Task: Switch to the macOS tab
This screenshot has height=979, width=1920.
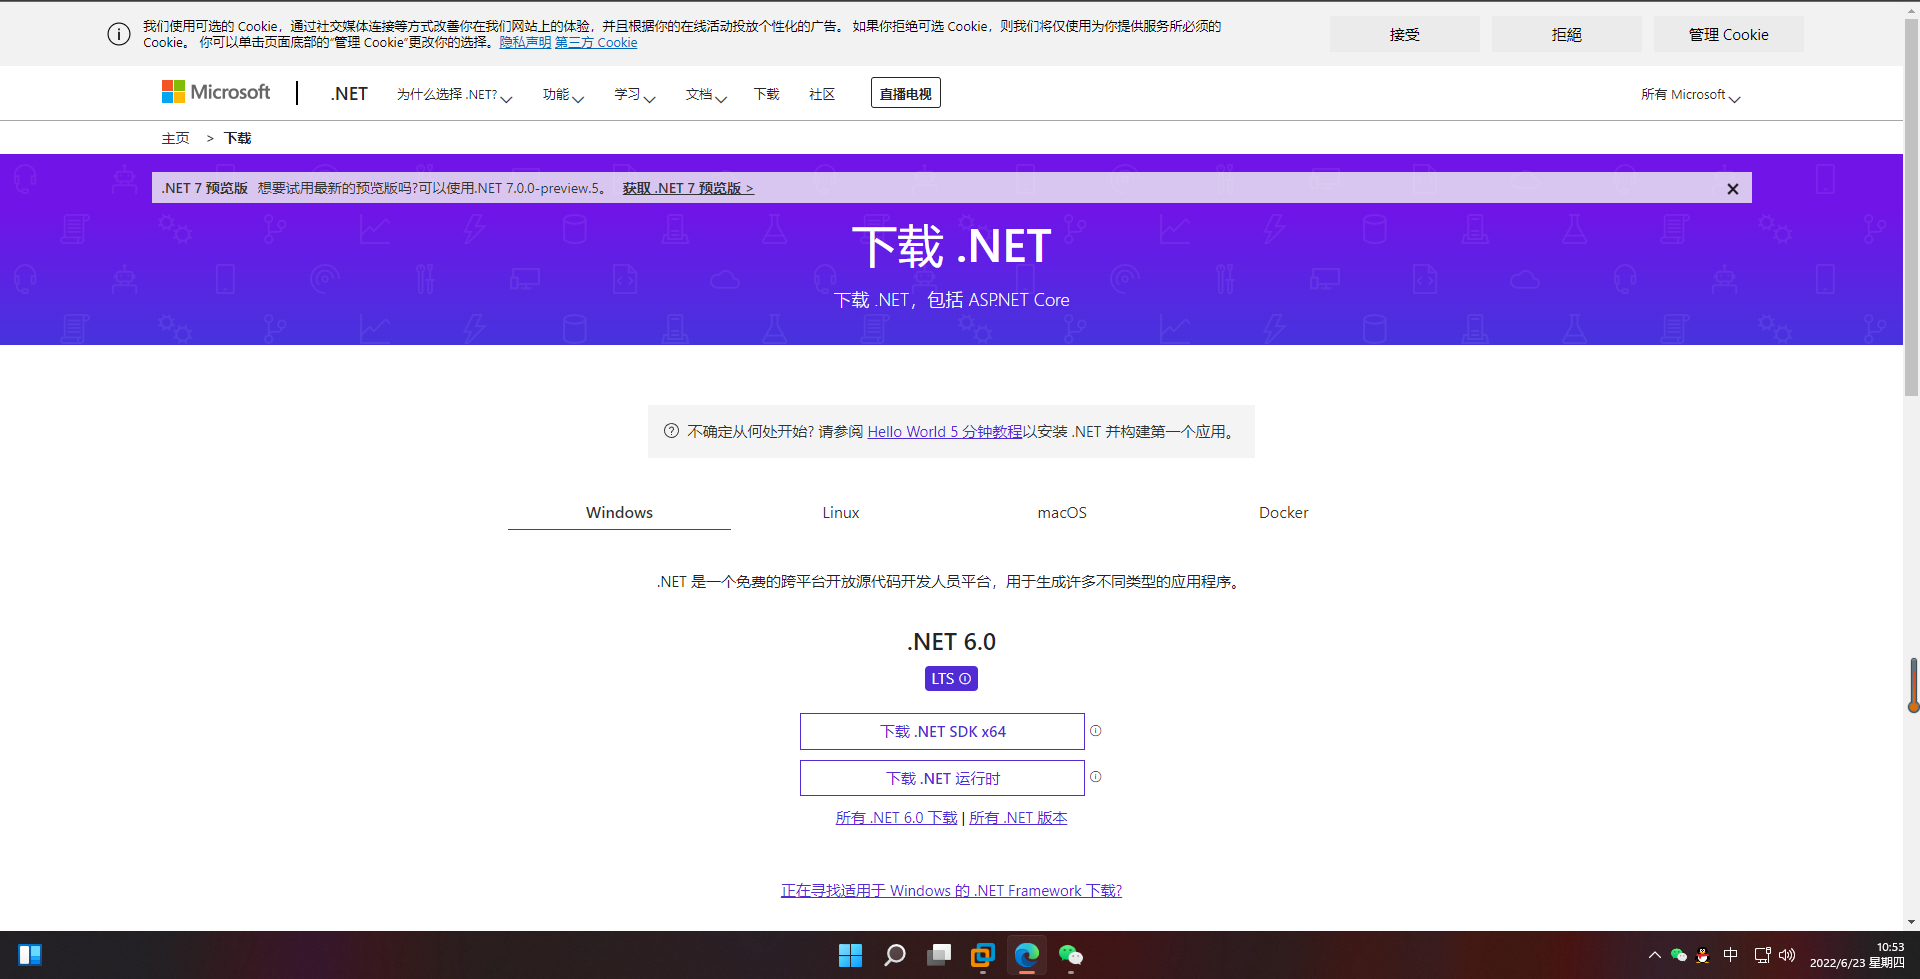Action: click(x=1062, y=512)
